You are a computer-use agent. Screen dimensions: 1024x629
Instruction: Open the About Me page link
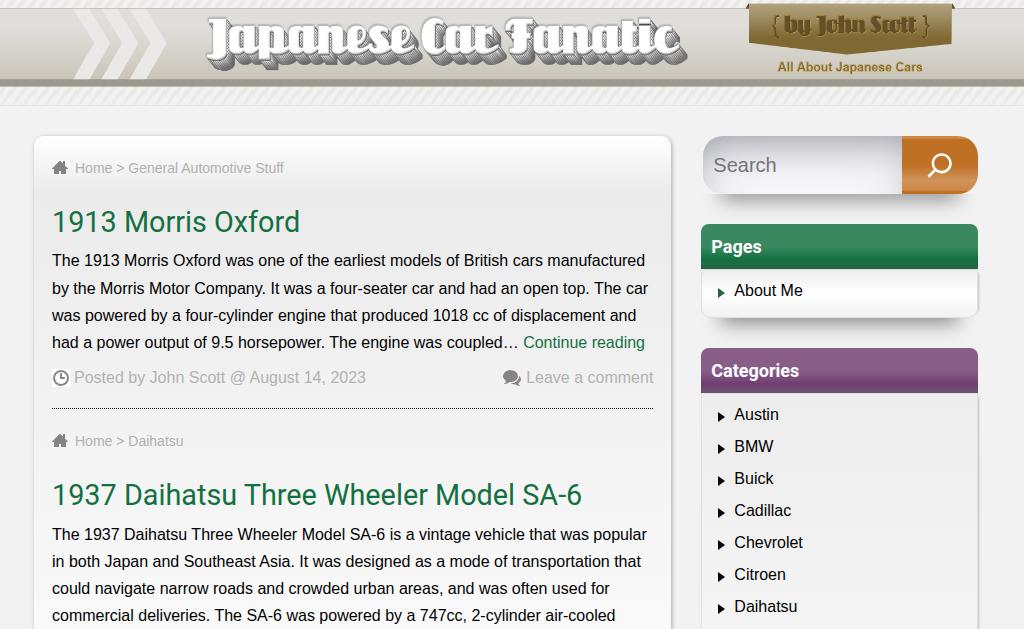768,291
